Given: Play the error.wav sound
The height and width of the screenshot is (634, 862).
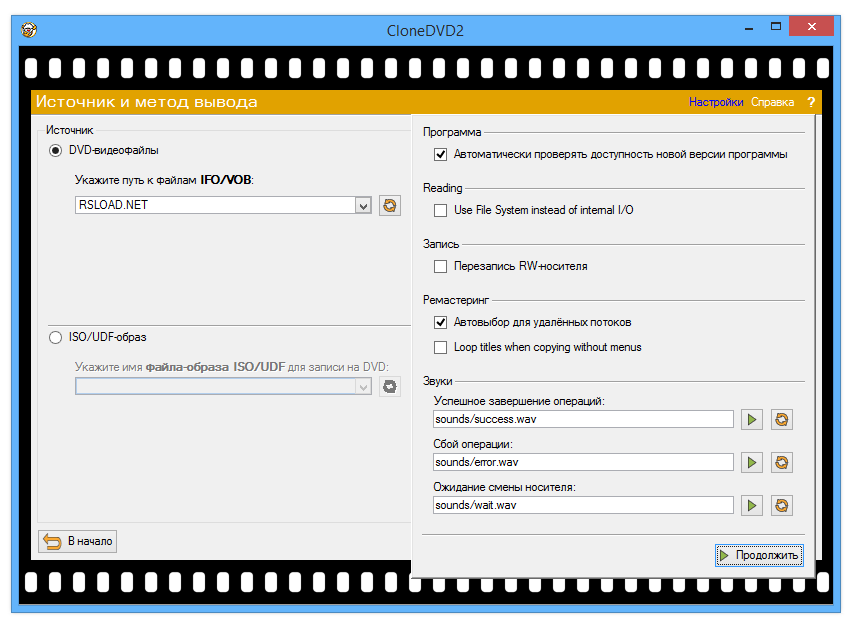Looking at the screenshot, I should [x=752, y=463].
